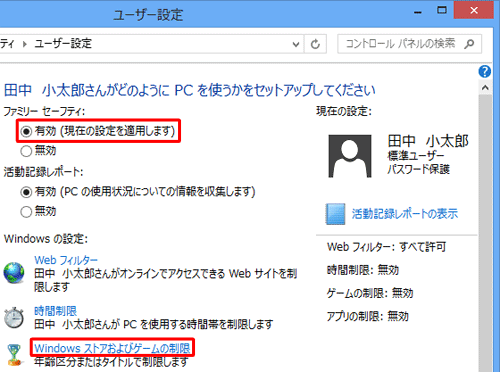Image resolution: width=500 pixels, height=372 pixels.
Task: Click the refresh icon beside address bar
Action: pos(315,44)
